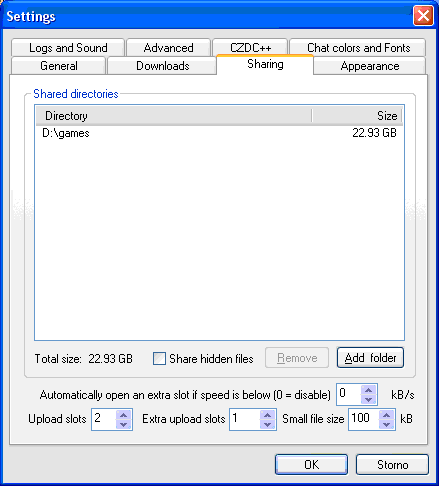Decrease the Upload slots value
This screenshot has height=486, width=439.
pyautogui.click(x=123, y=424)
